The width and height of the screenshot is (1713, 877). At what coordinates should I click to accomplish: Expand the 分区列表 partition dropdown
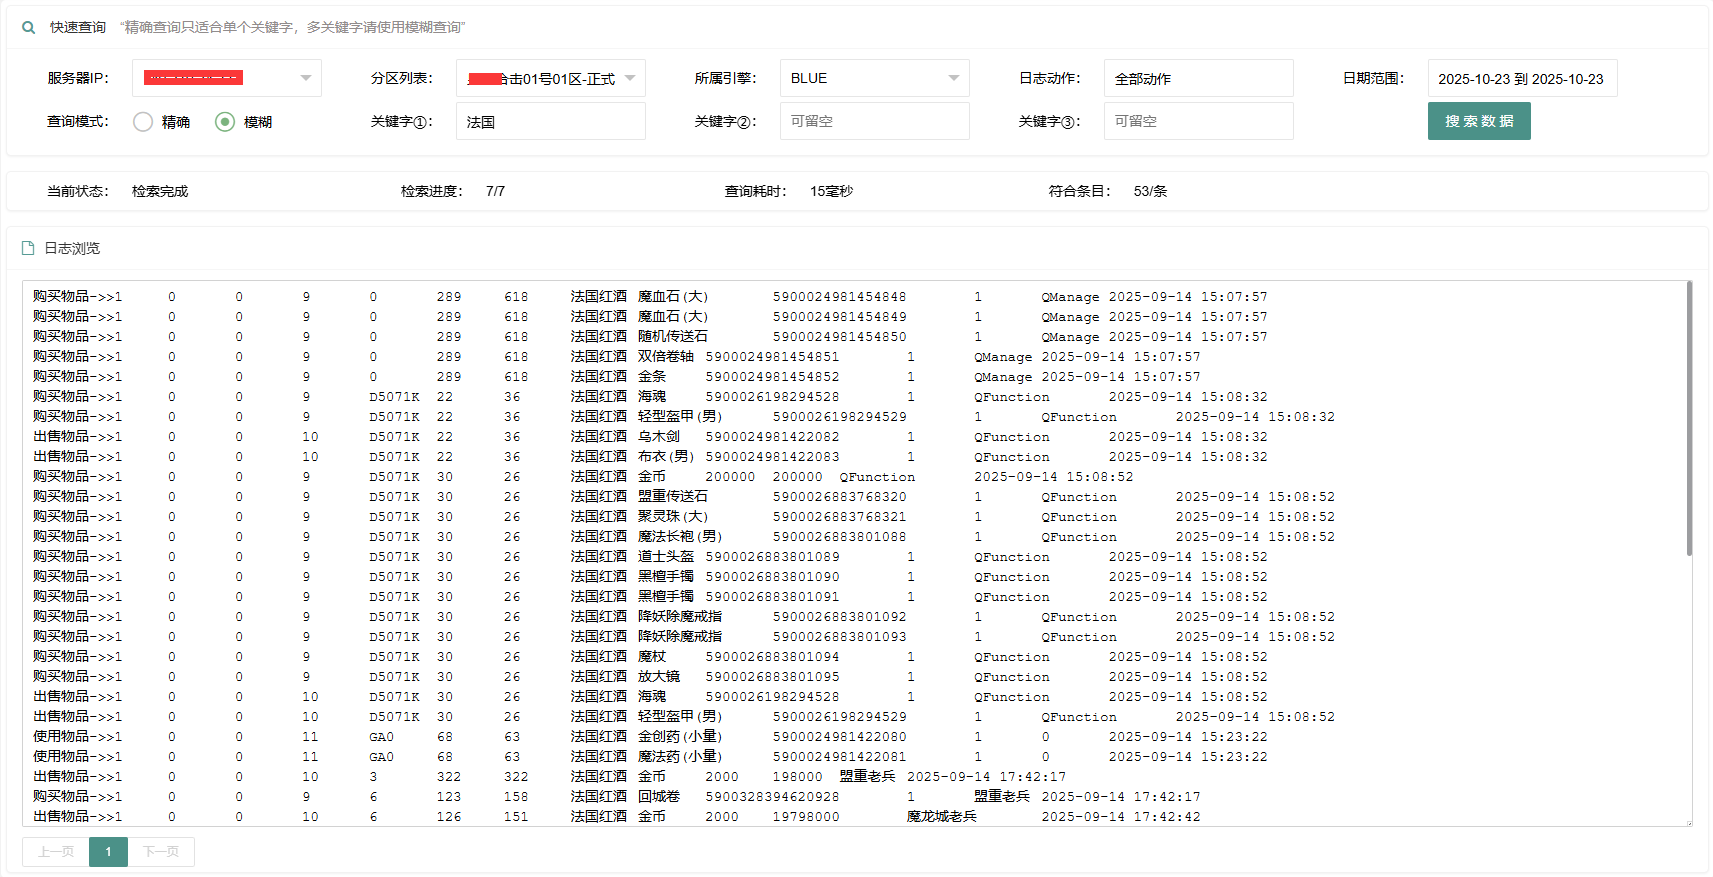550,78
